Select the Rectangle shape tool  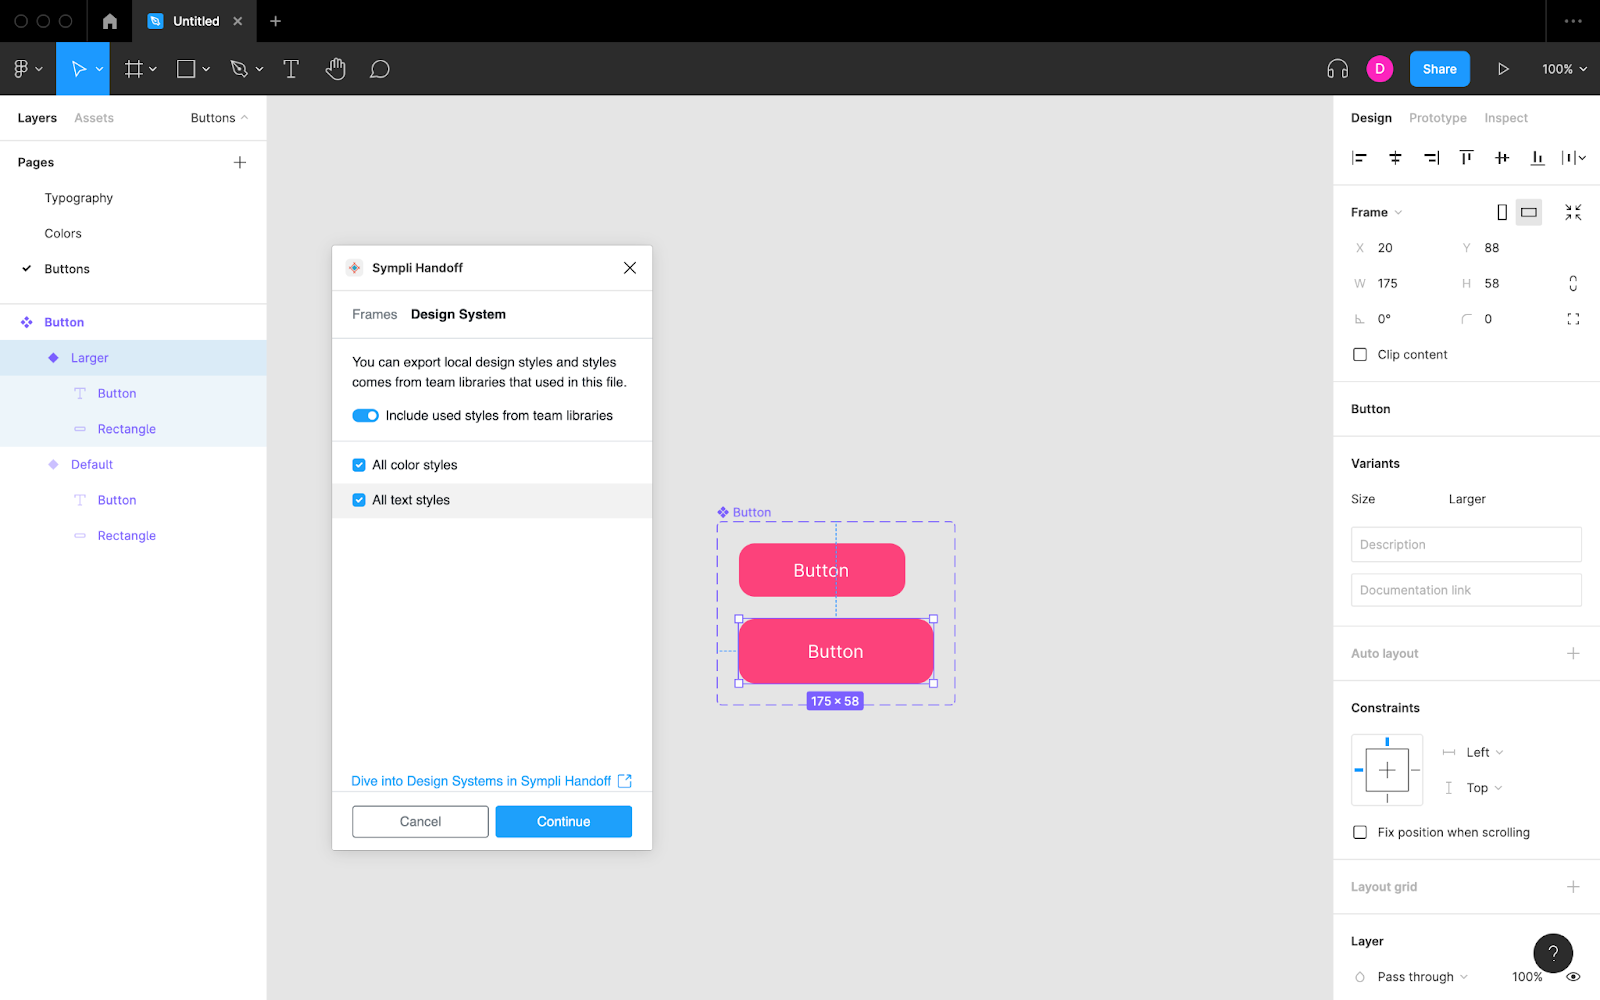click(186, 69)
